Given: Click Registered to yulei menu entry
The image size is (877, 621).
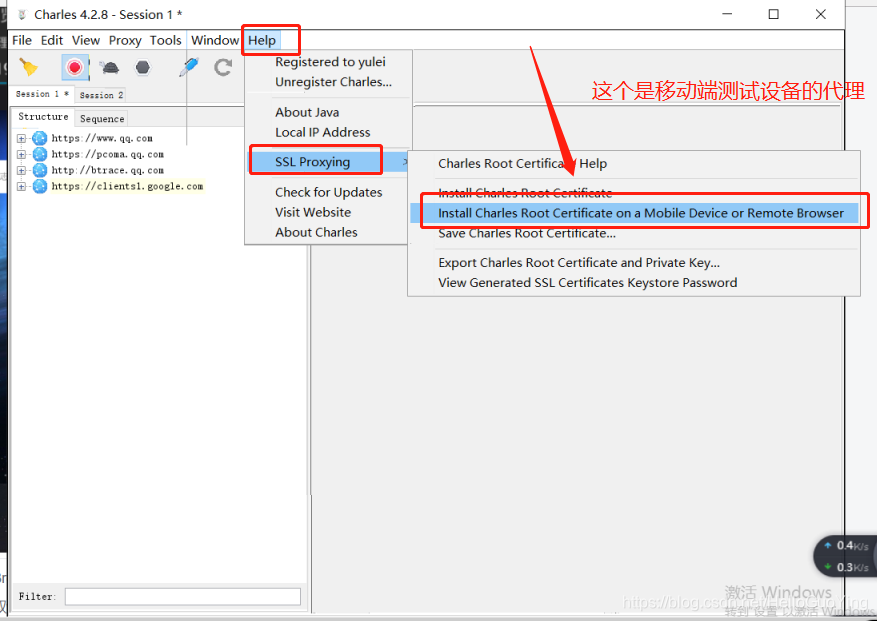Looking at the screenshot, I should tap(330, 62).
